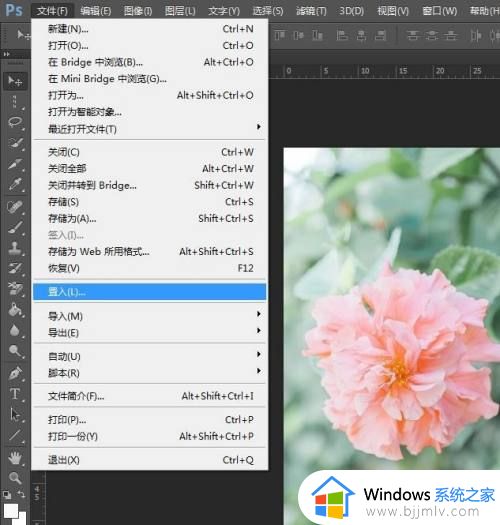Open the 3D(D) menu
500x525 pixels.
pyautogui.click(x=351, y=11)
